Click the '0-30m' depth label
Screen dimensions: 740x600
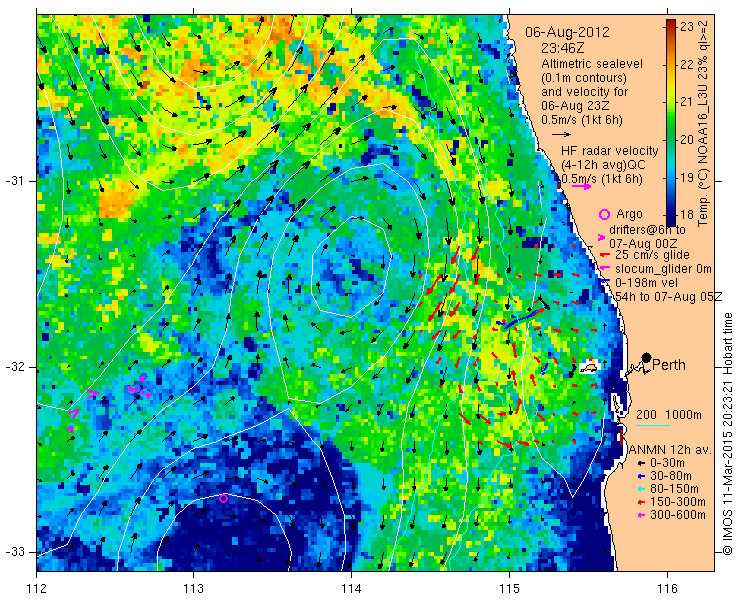pyautogui.click(x=667, y=463)
